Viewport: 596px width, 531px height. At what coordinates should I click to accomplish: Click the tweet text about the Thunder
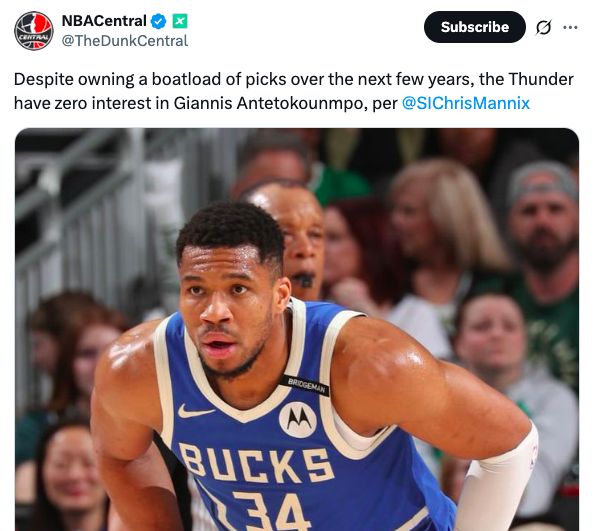293,91
